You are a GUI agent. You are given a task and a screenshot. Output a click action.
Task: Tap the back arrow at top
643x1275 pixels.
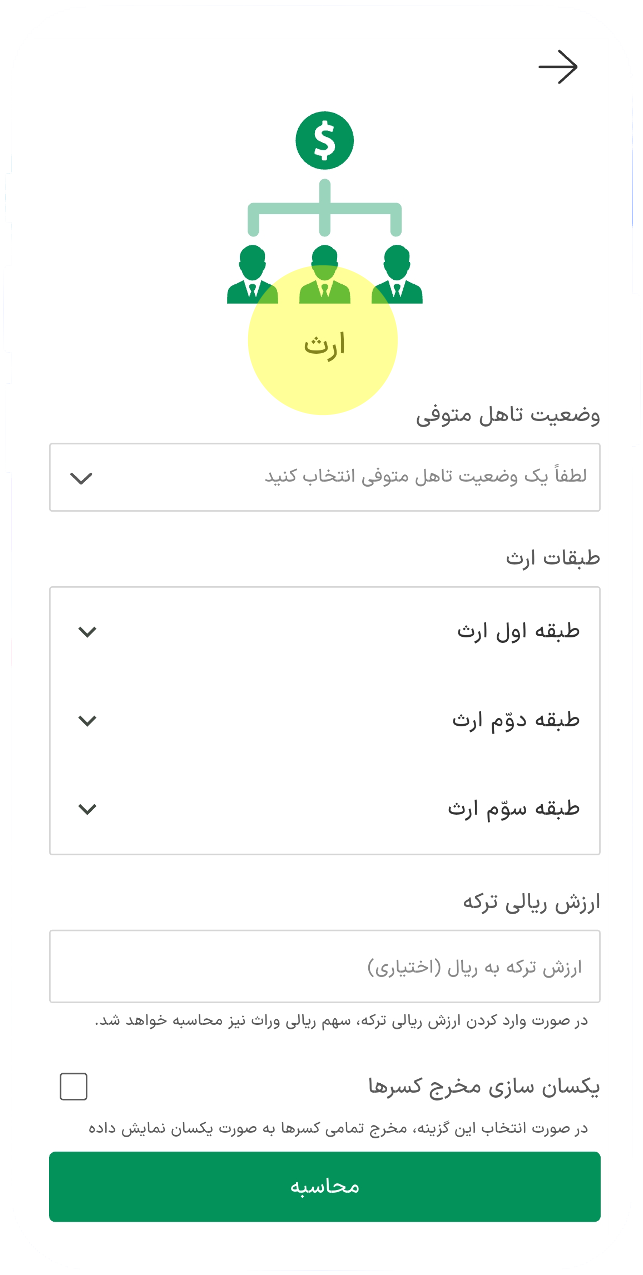coord(558,67)
